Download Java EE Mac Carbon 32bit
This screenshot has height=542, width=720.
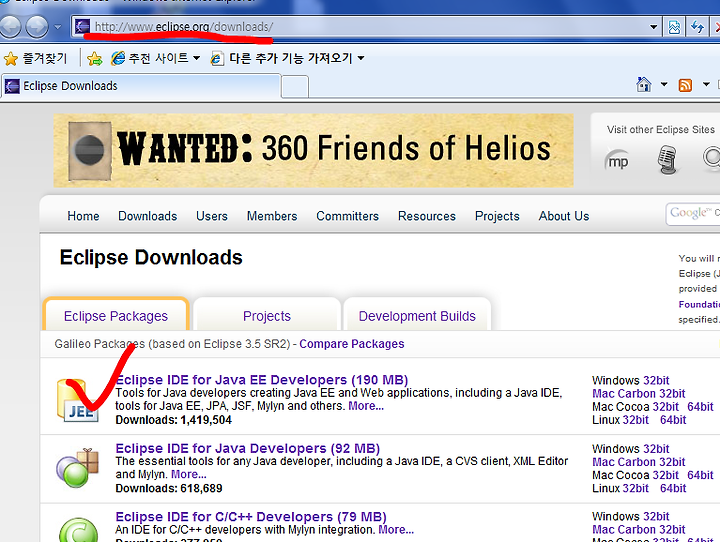pos(638,394)
